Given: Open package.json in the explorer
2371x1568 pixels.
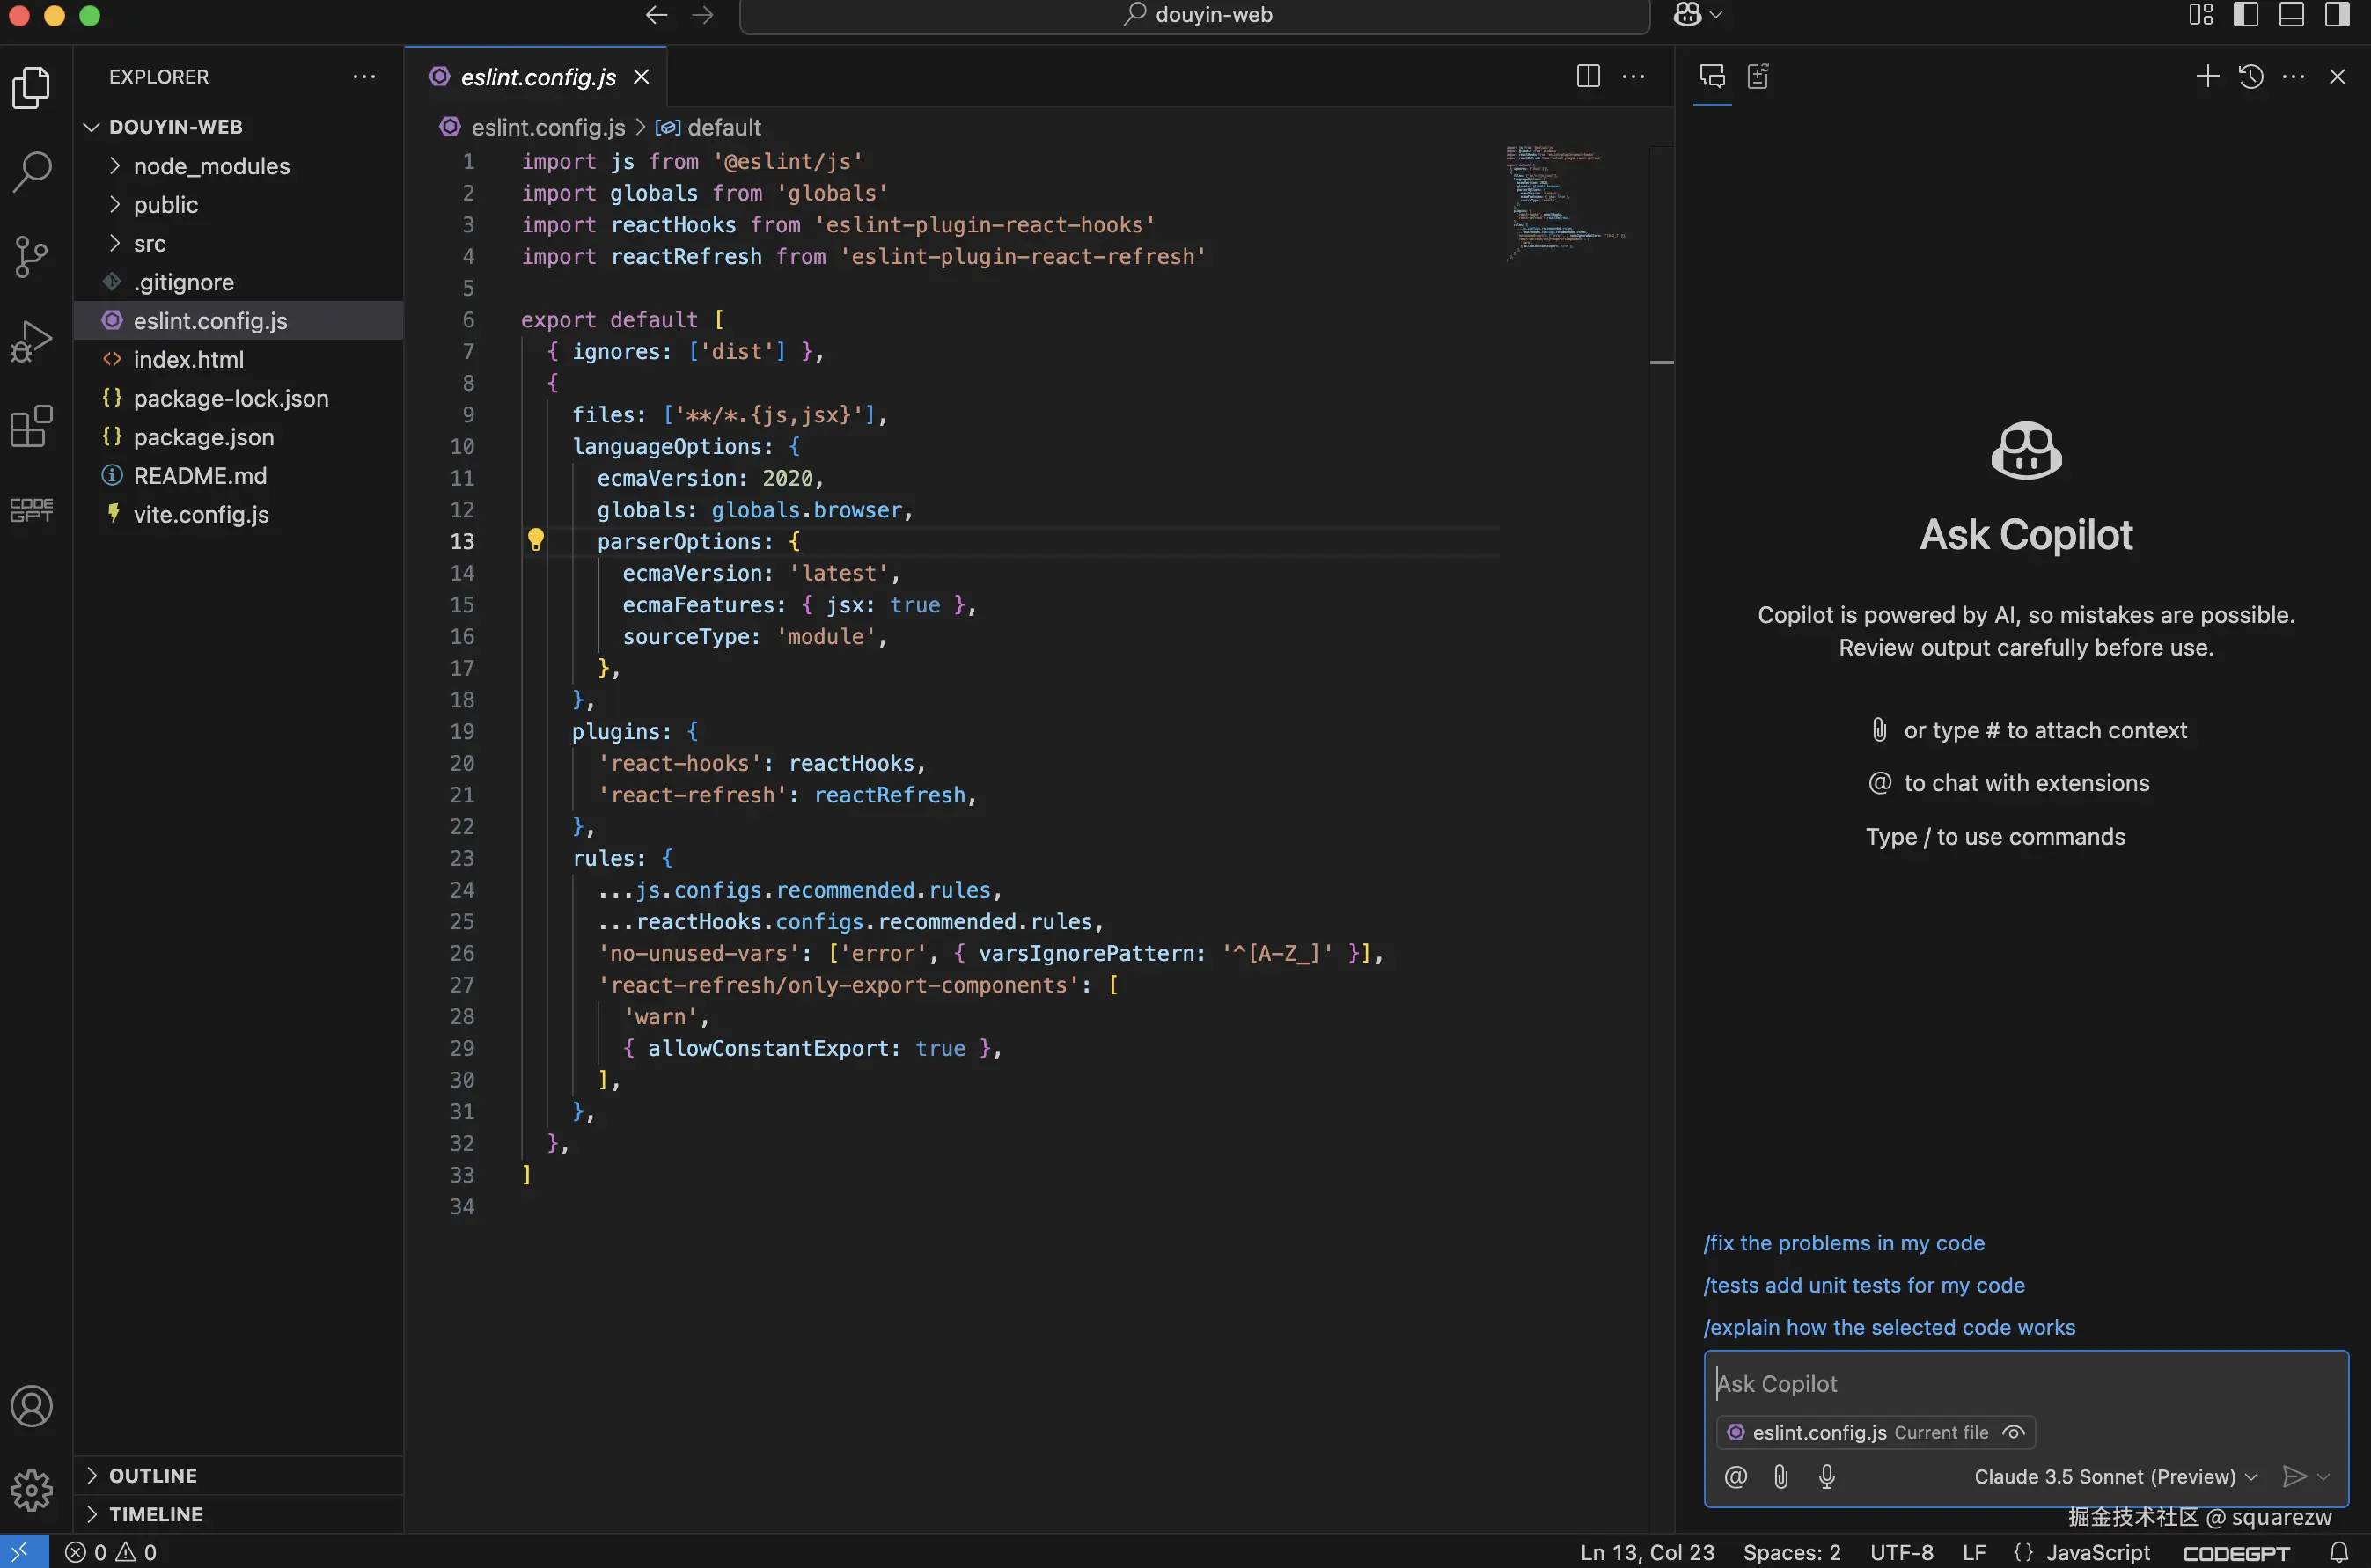Looking at the screenshot, I should (203, 437).
